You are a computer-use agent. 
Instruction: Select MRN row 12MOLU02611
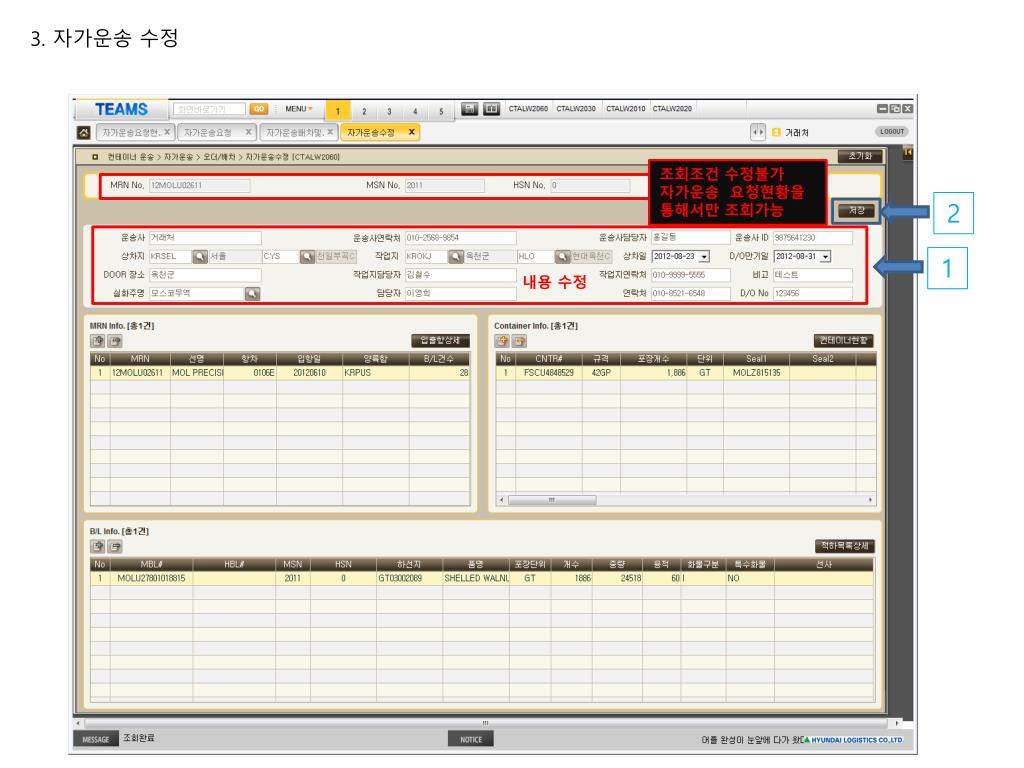click(x=280, y=373)
